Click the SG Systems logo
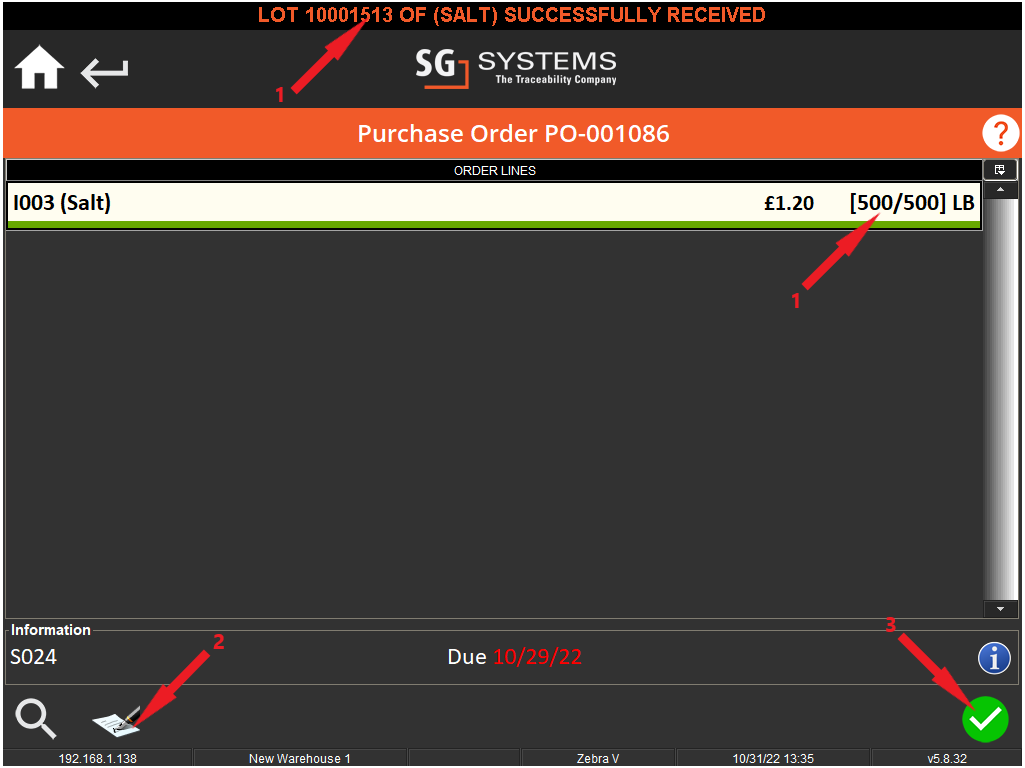 [516, 68]
